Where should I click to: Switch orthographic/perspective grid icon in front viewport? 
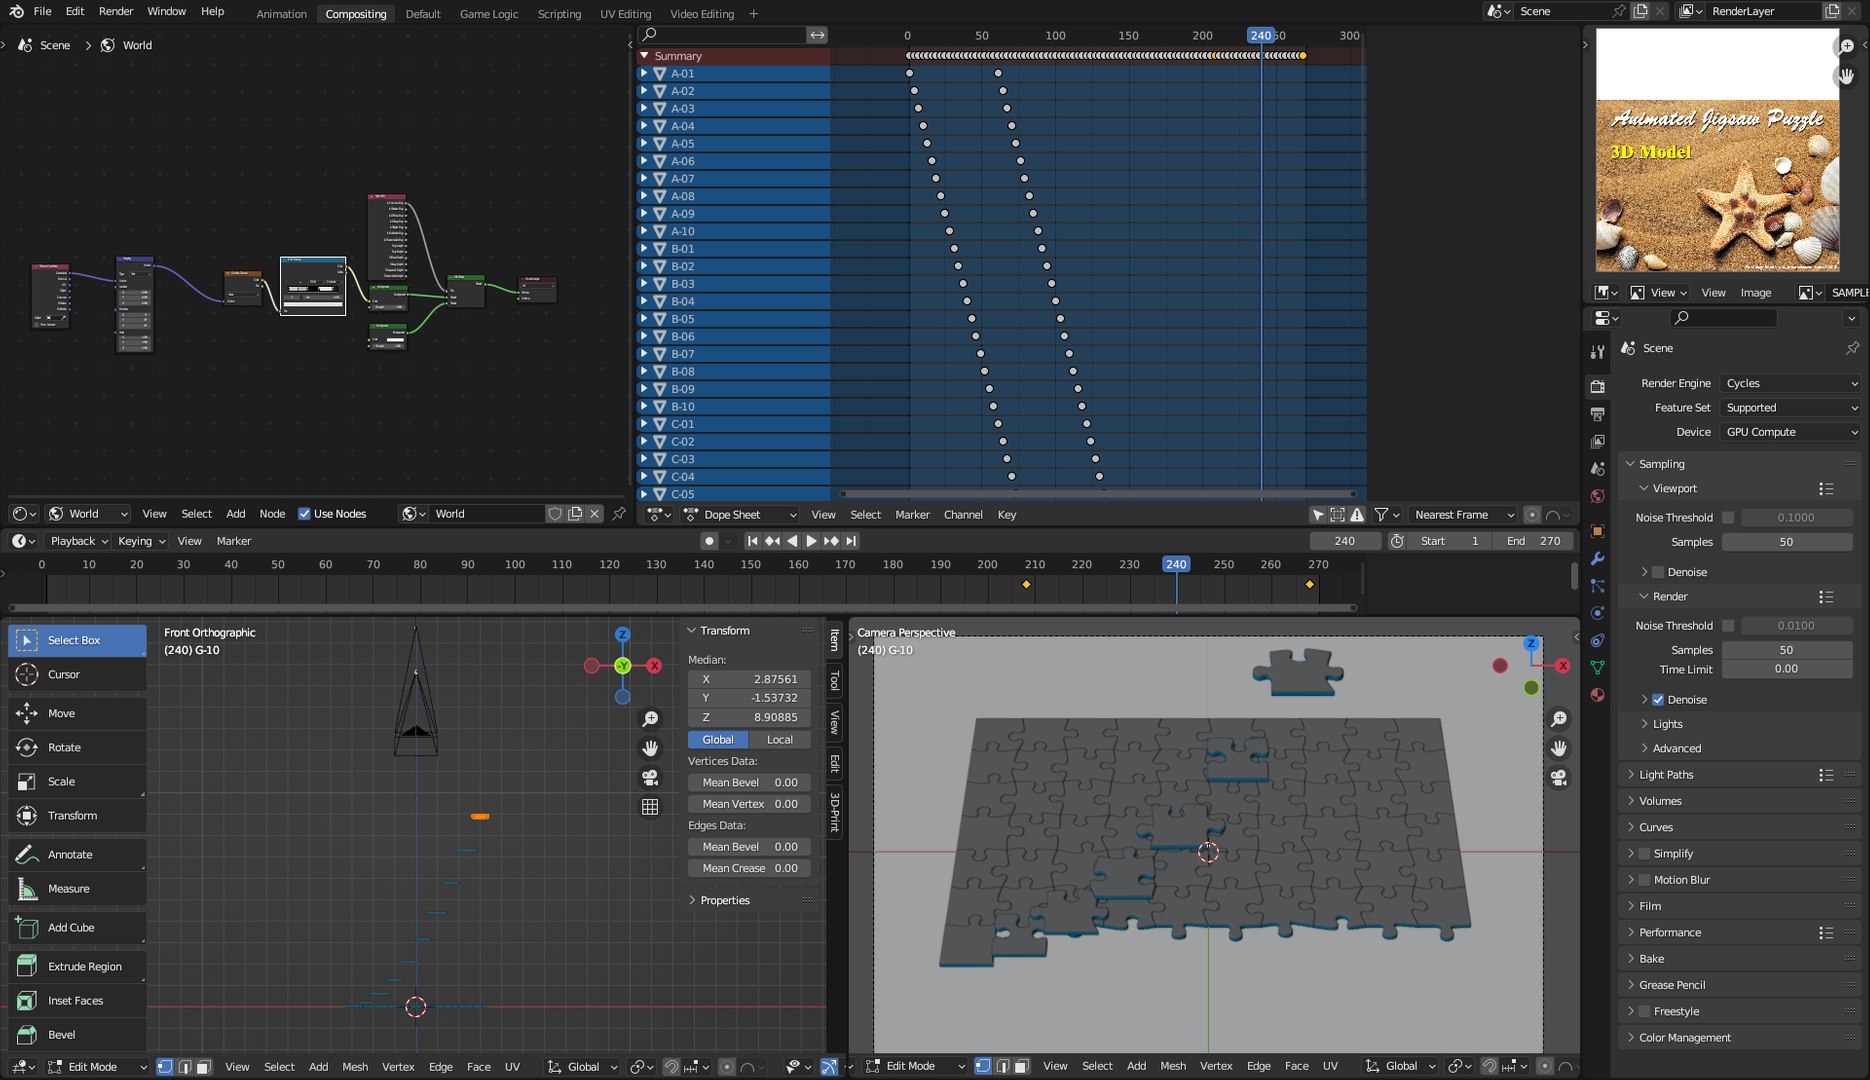point(650,806)
